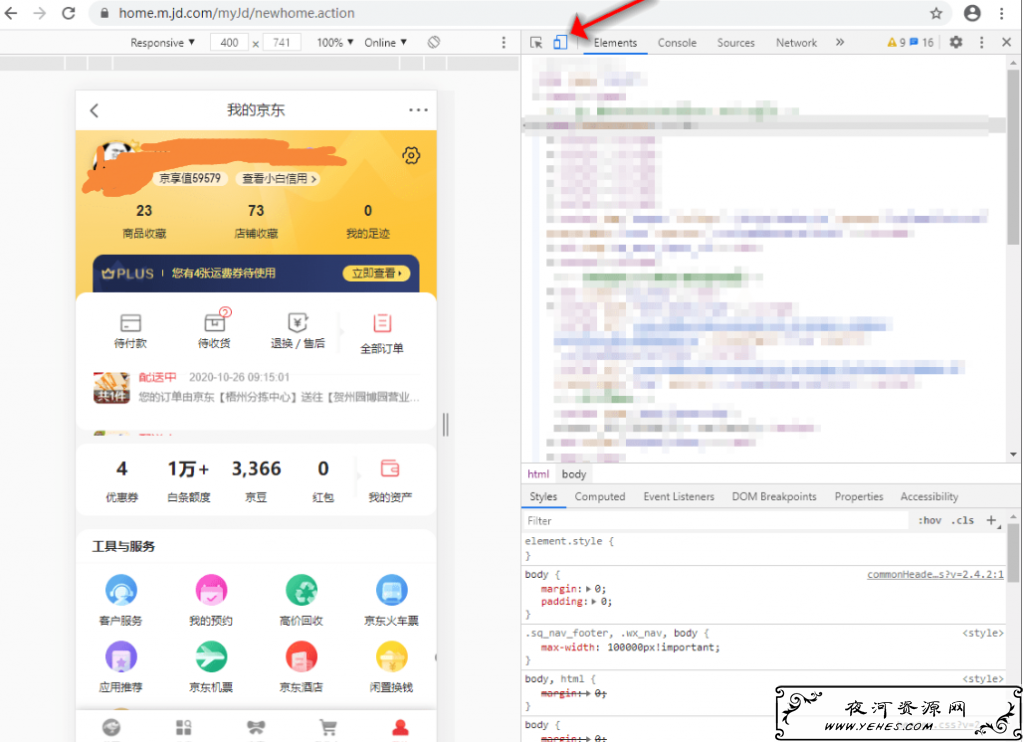This screenshot has width=1024, height=742.
Task: Show more DevTools tabs chevron
Action: point(840,42)
